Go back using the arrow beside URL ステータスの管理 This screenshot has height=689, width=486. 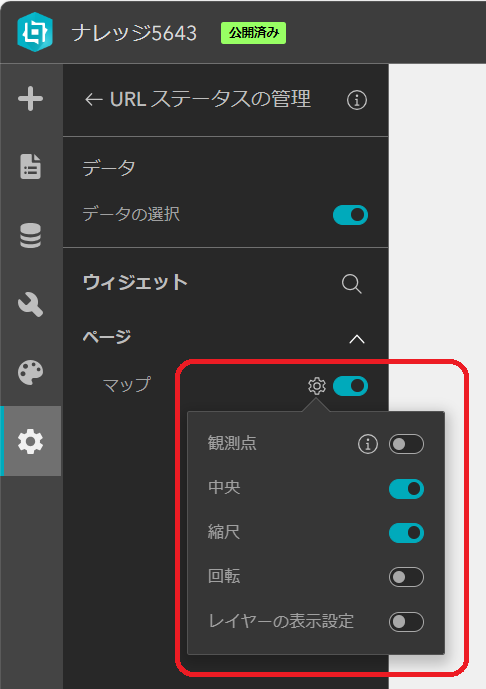pos(94,100)
